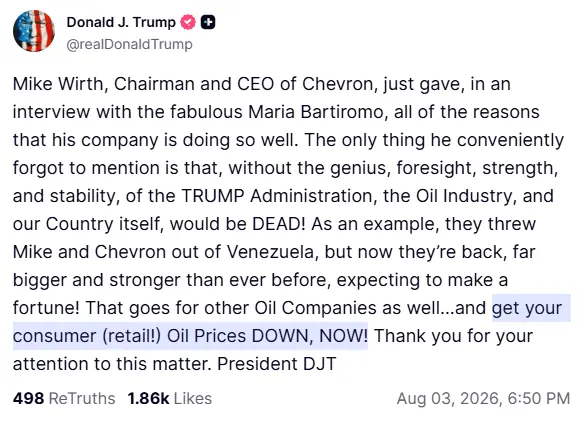Click the black plus badge icon
The height and width of the screenshot is (424, 585).
[x=208, y=22]
